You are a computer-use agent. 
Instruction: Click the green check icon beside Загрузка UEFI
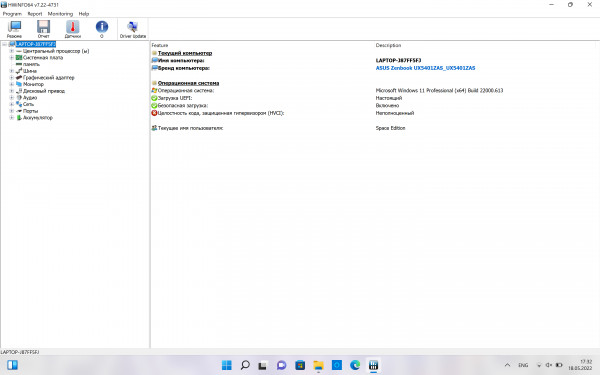point(154,98)
